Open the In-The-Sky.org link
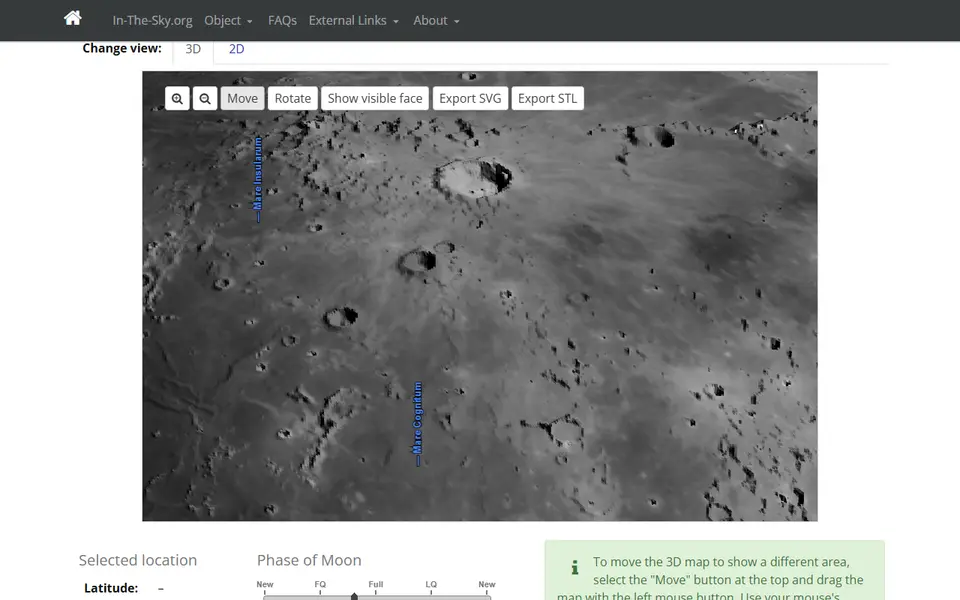This screenshot has height=600, width=960. click(x=152, y=20)
